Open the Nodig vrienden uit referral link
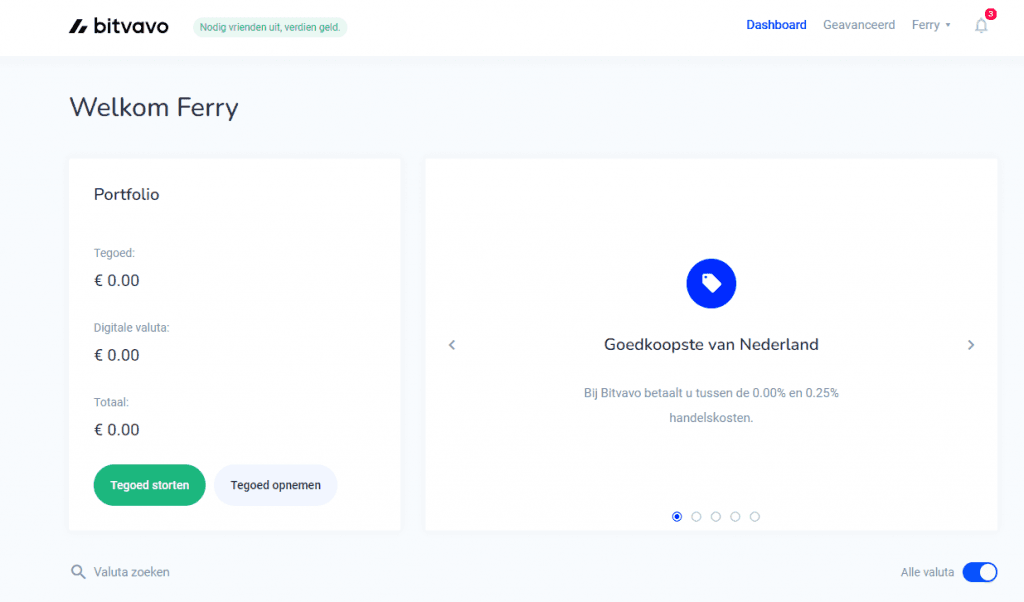1024x602 pixels. pos(270,27)
